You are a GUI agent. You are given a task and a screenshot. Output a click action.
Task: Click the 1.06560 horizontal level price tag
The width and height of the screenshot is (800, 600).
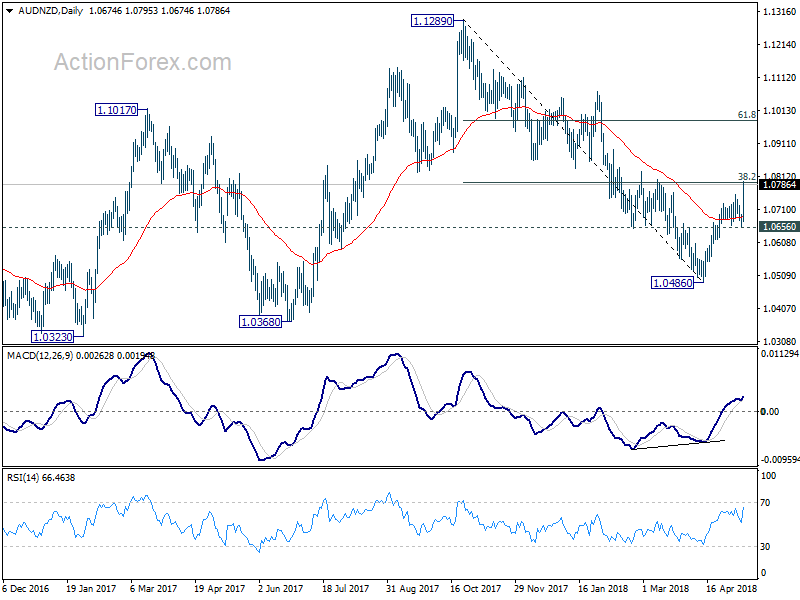(779, 227)
